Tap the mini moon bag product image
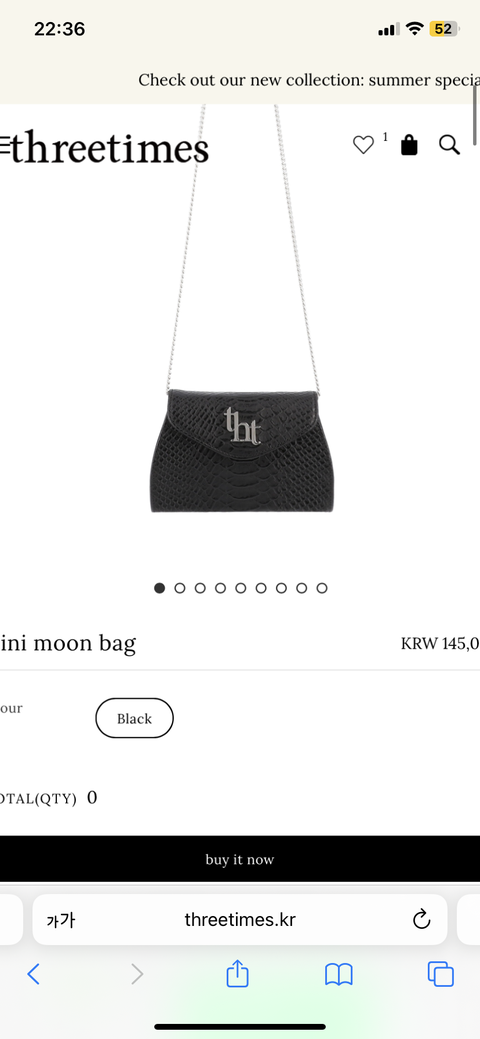This screenshot has width=480, height=1039. [241, 451]
